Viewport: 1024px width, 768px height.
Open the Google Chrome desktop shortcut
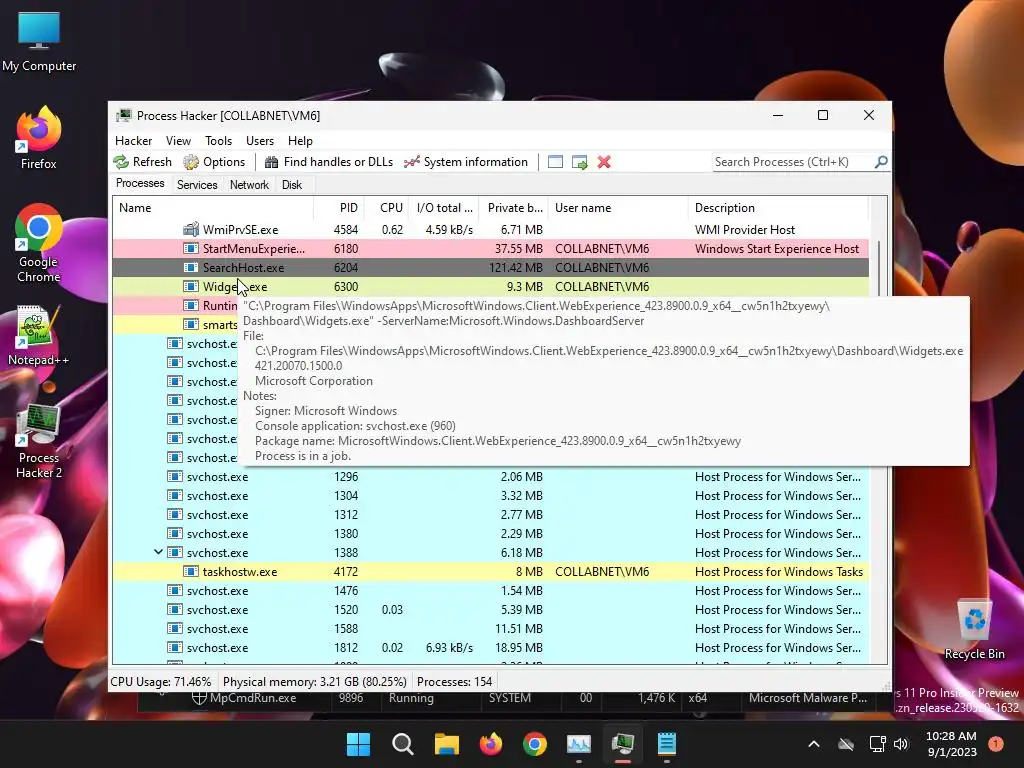[x=39, y=243]
